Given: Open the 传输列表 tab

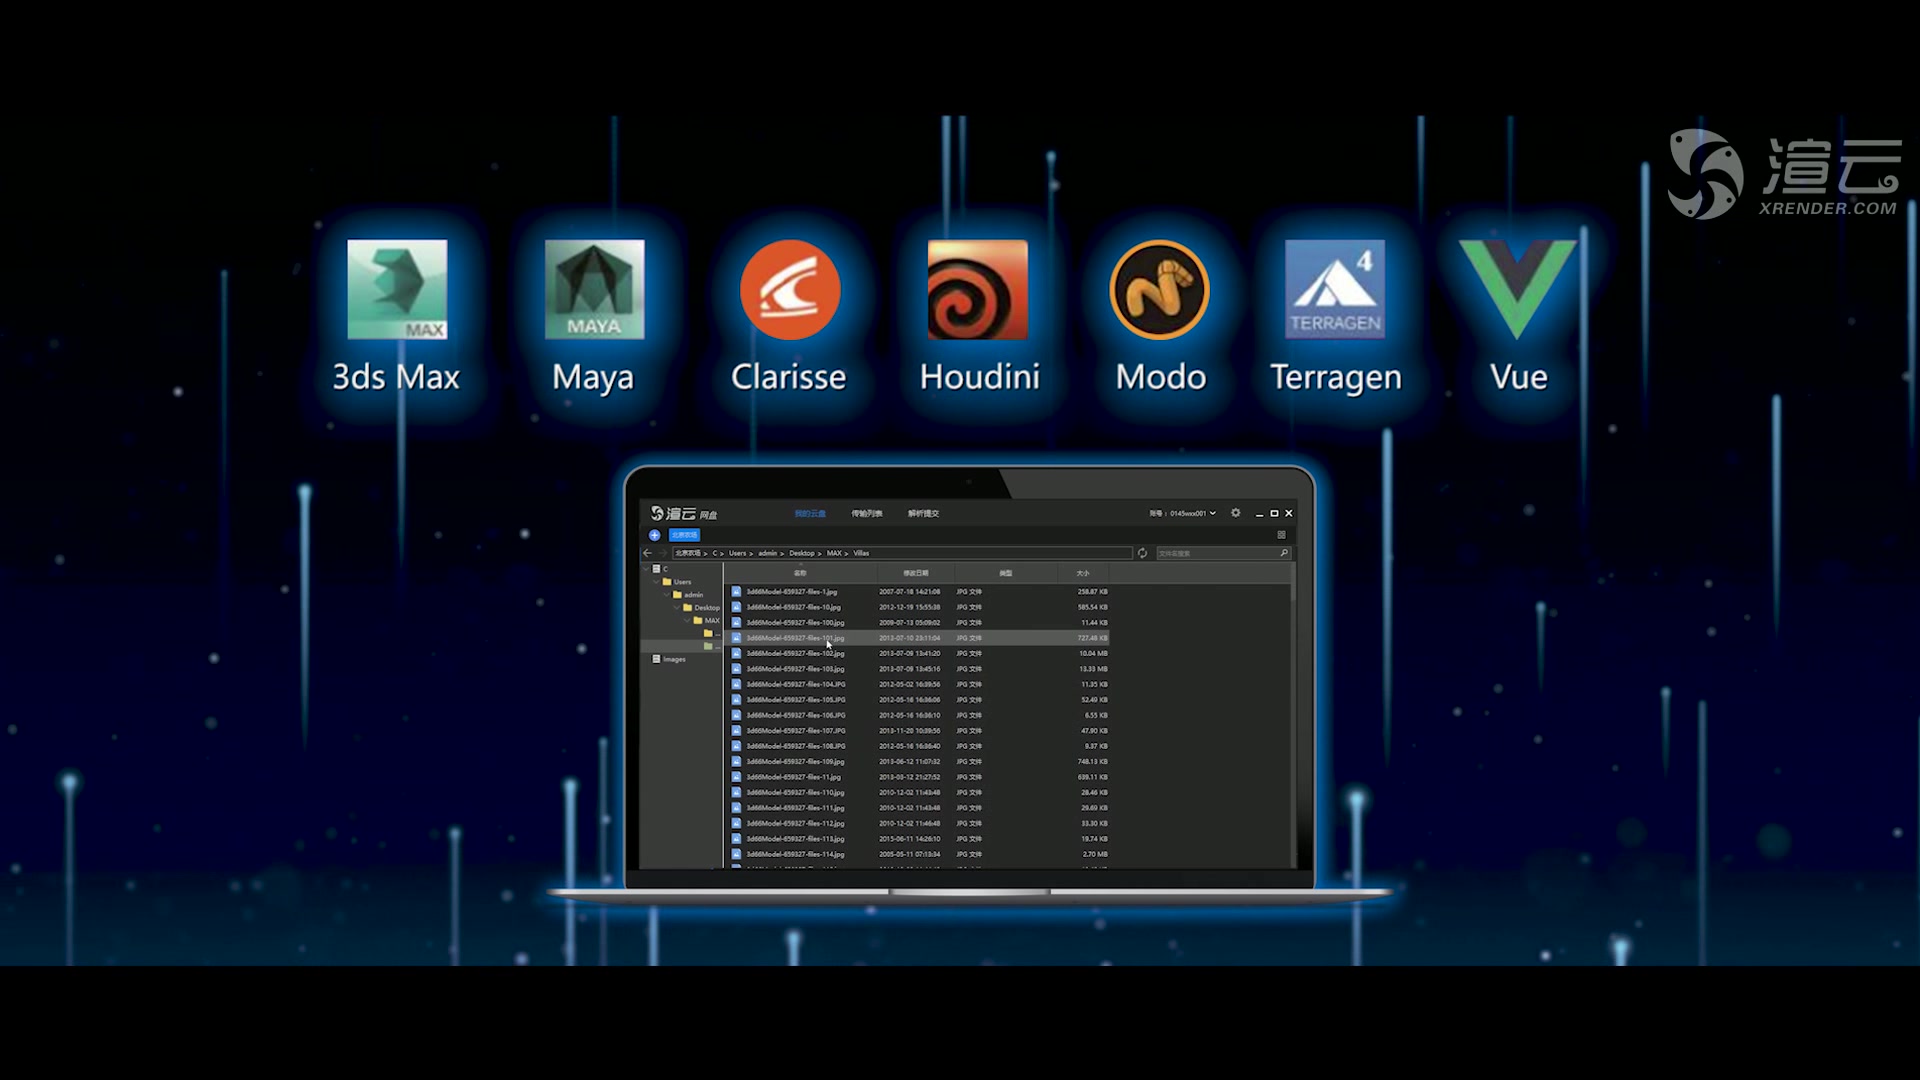Looking at the screenshot, I should point(867,514).
